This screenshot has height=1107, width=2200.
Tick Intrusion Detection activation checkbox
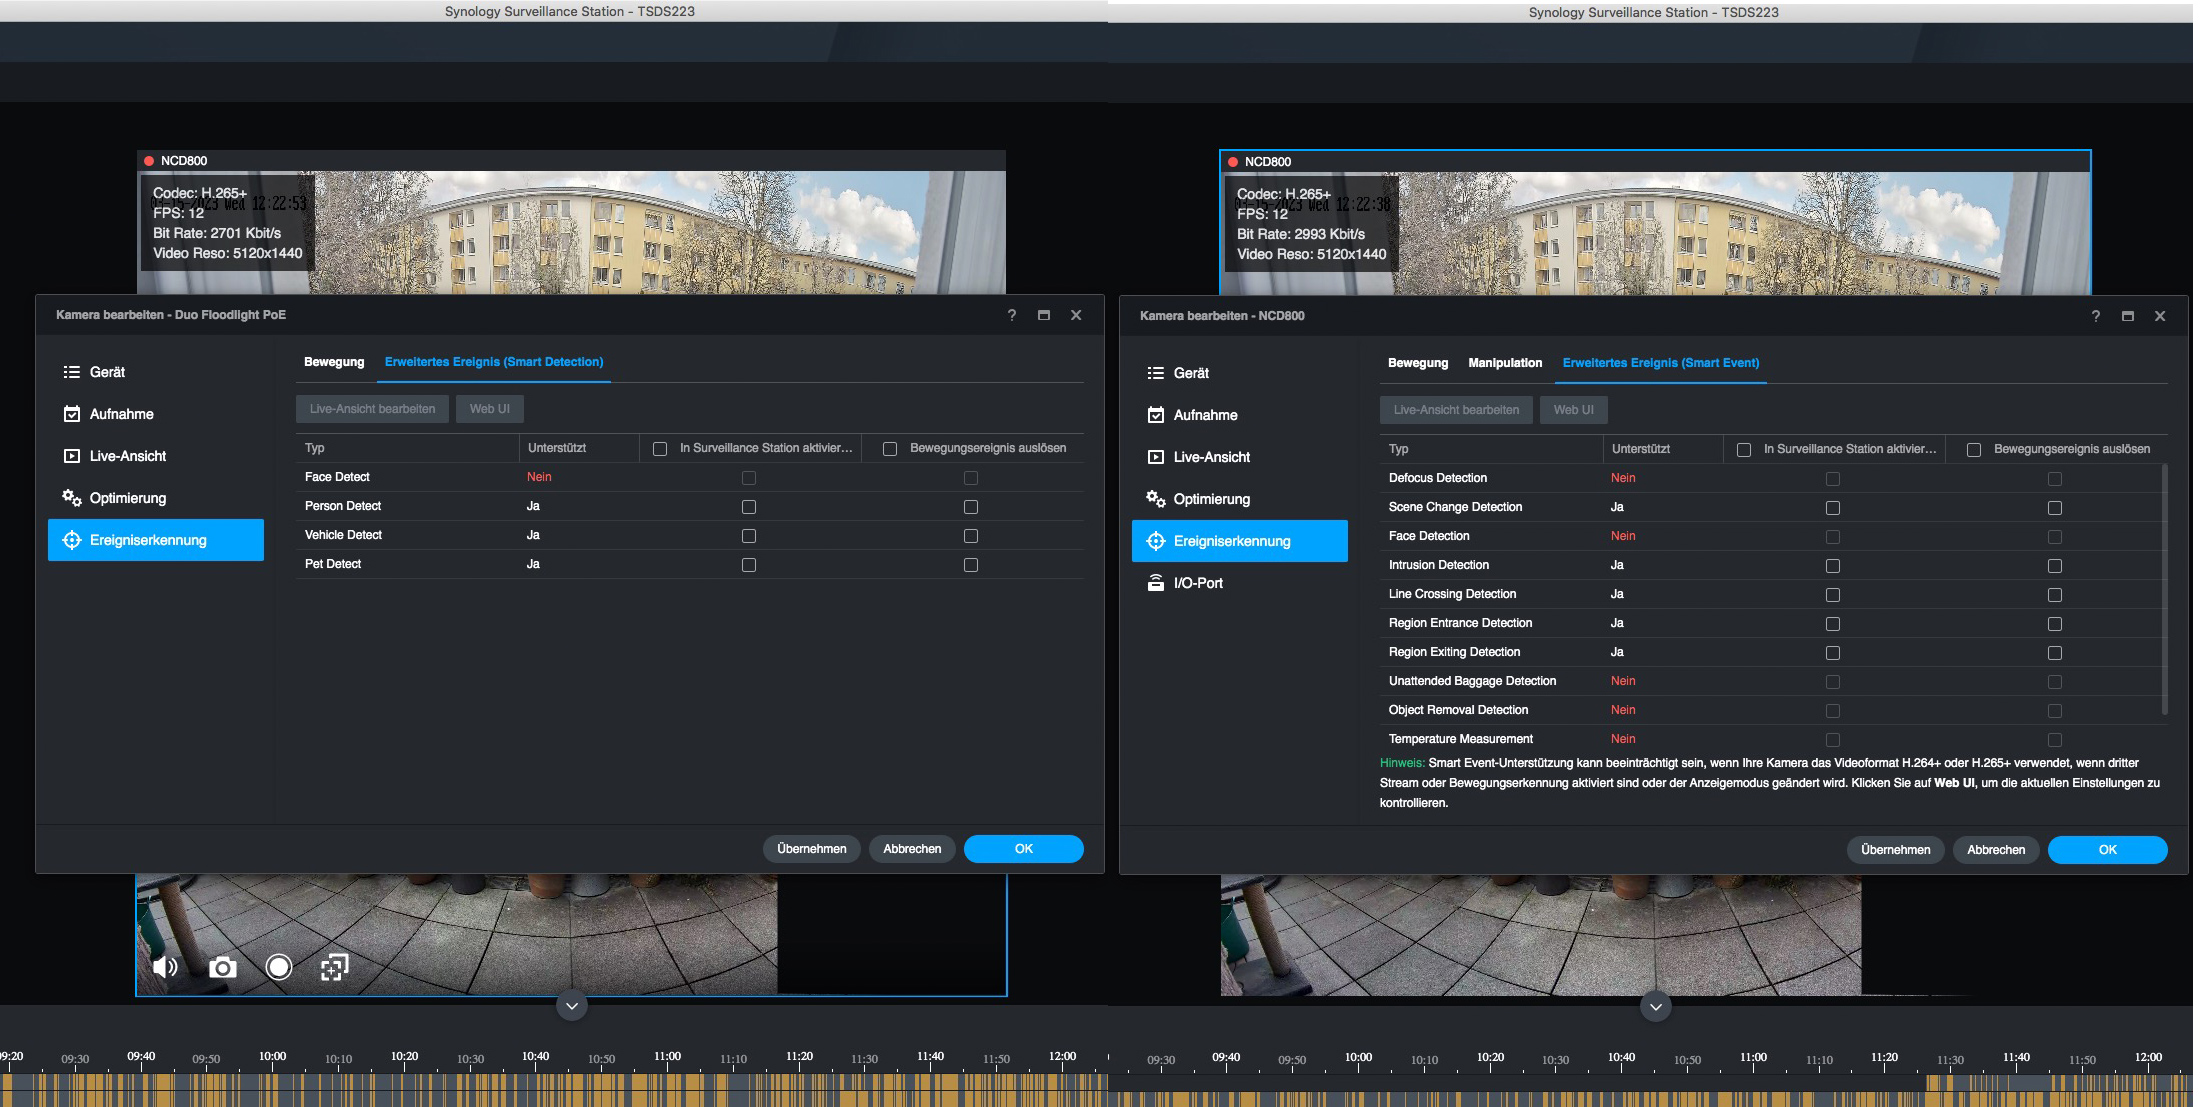coord(1833,566)
